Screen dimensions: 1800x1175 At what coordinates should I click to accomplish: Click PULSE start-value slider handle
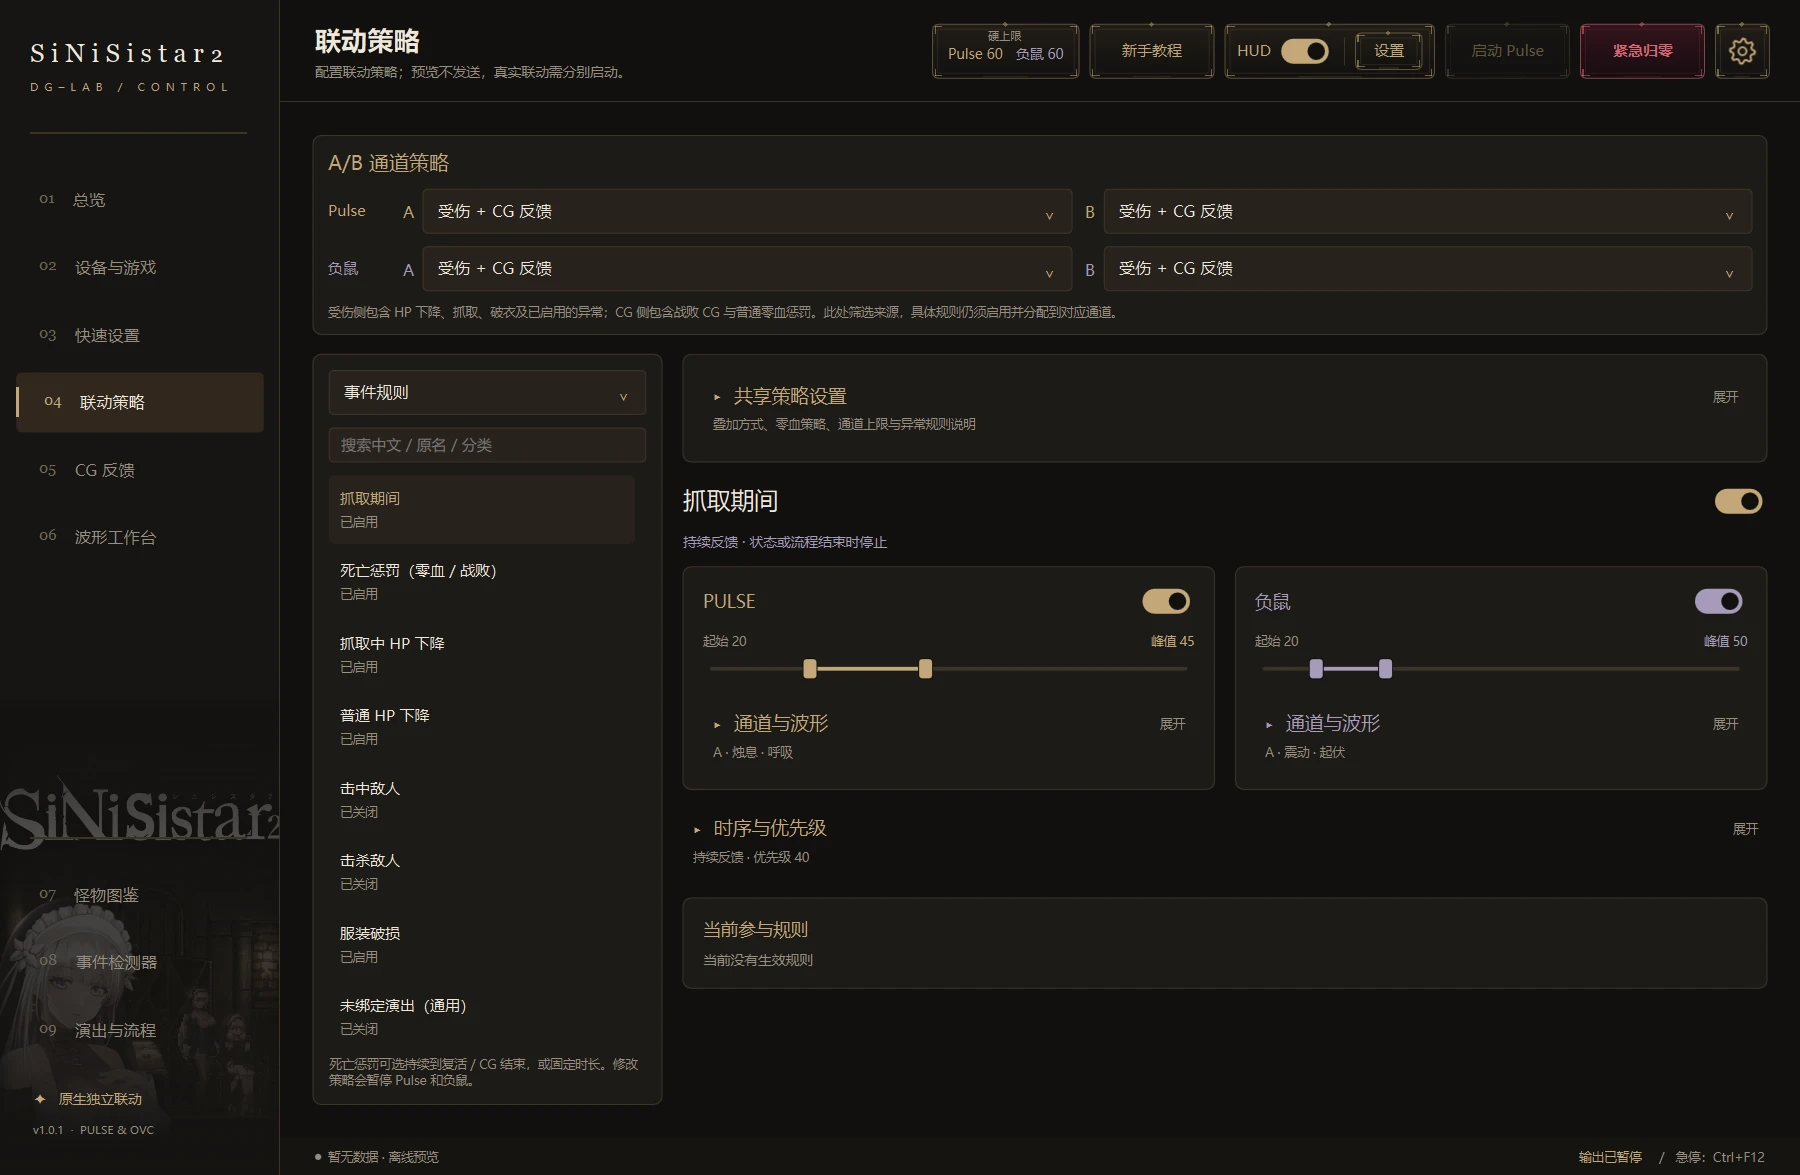pos(810,669)
